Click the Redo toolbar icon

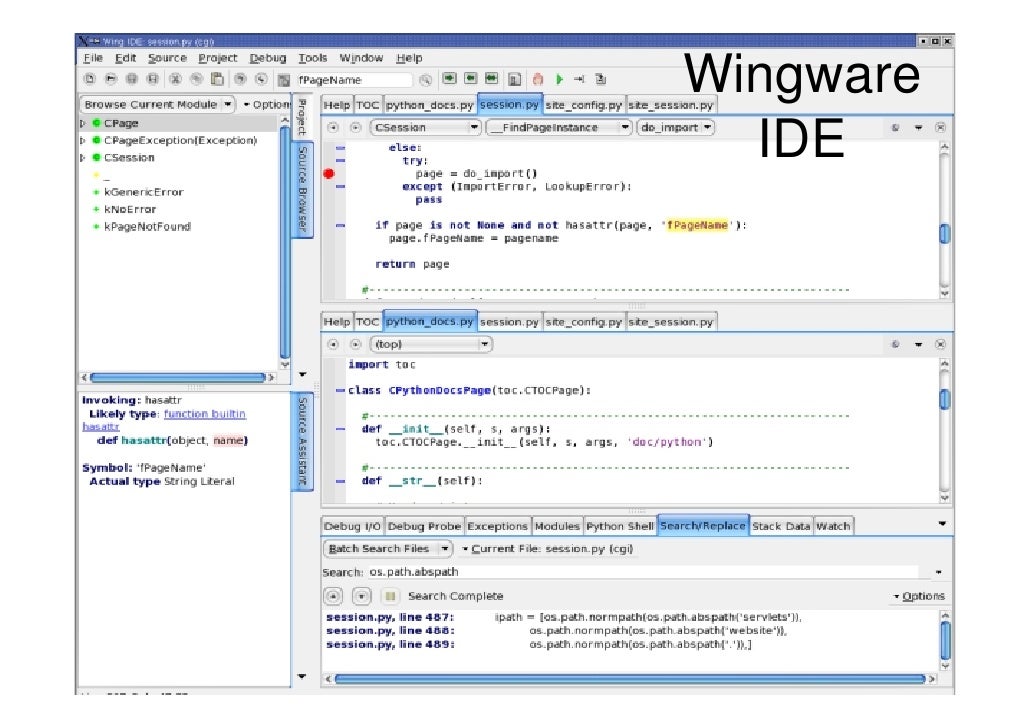[x=261, y=80]
